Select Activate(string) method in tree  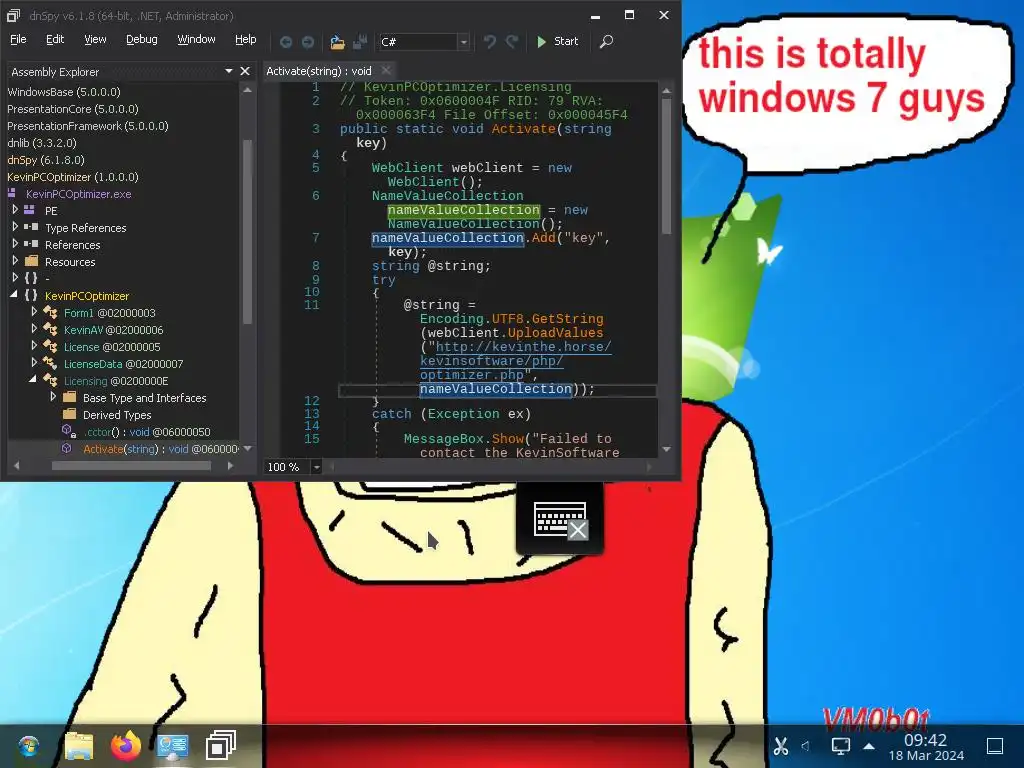pos(161,449)
